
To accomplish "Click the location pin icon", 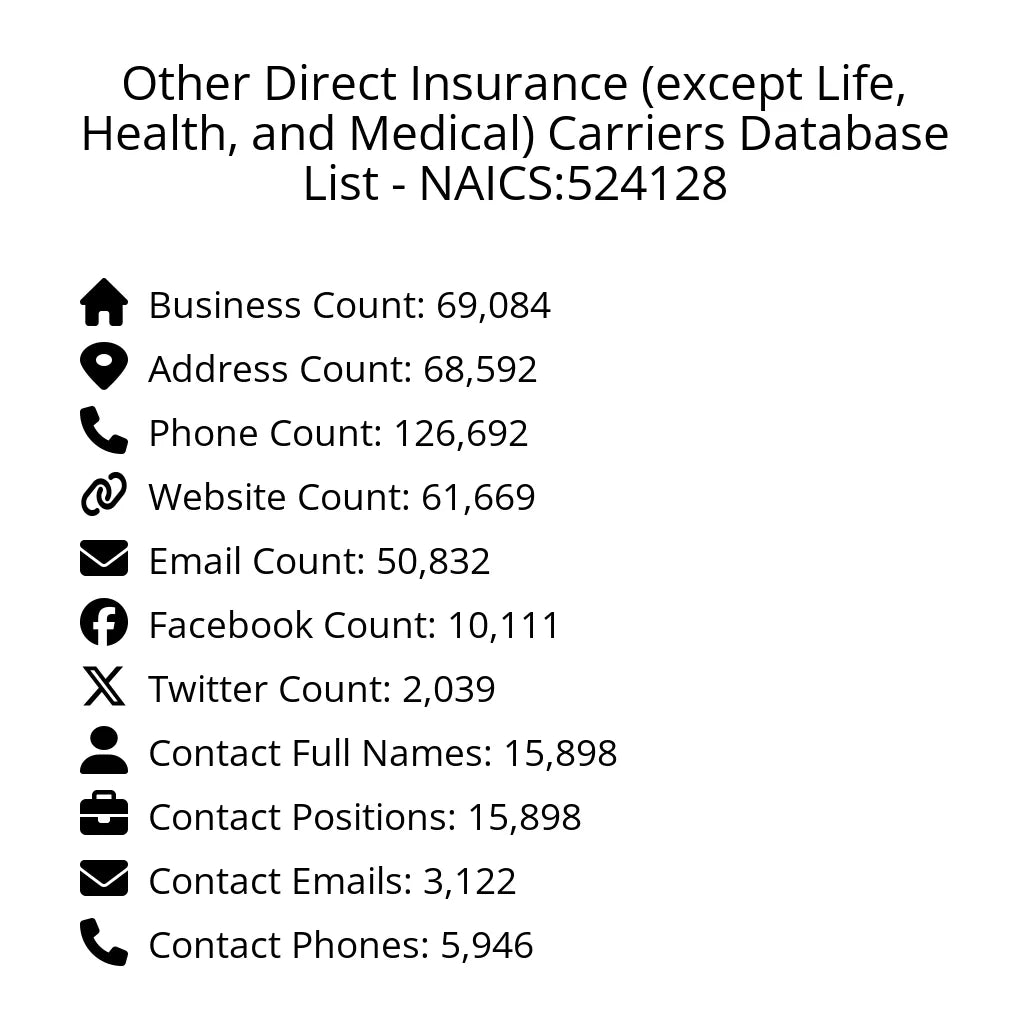I will pyautogui.click(x=104, y=367).
